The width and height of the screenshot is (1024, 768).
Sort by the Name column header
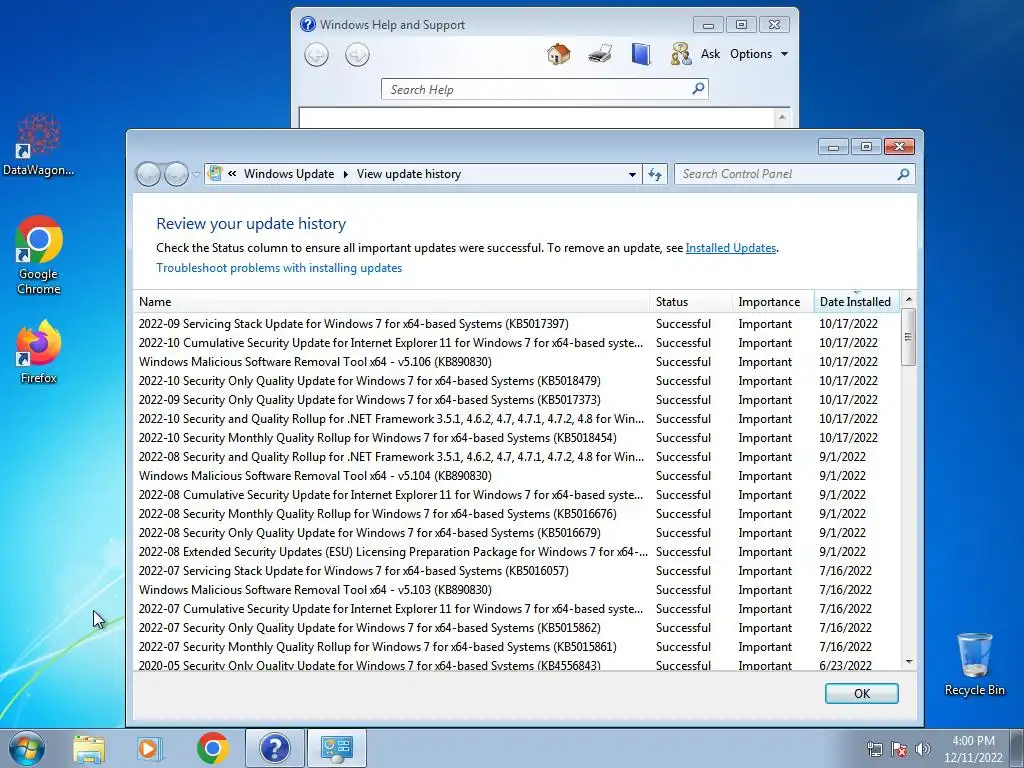click(391, 302)
